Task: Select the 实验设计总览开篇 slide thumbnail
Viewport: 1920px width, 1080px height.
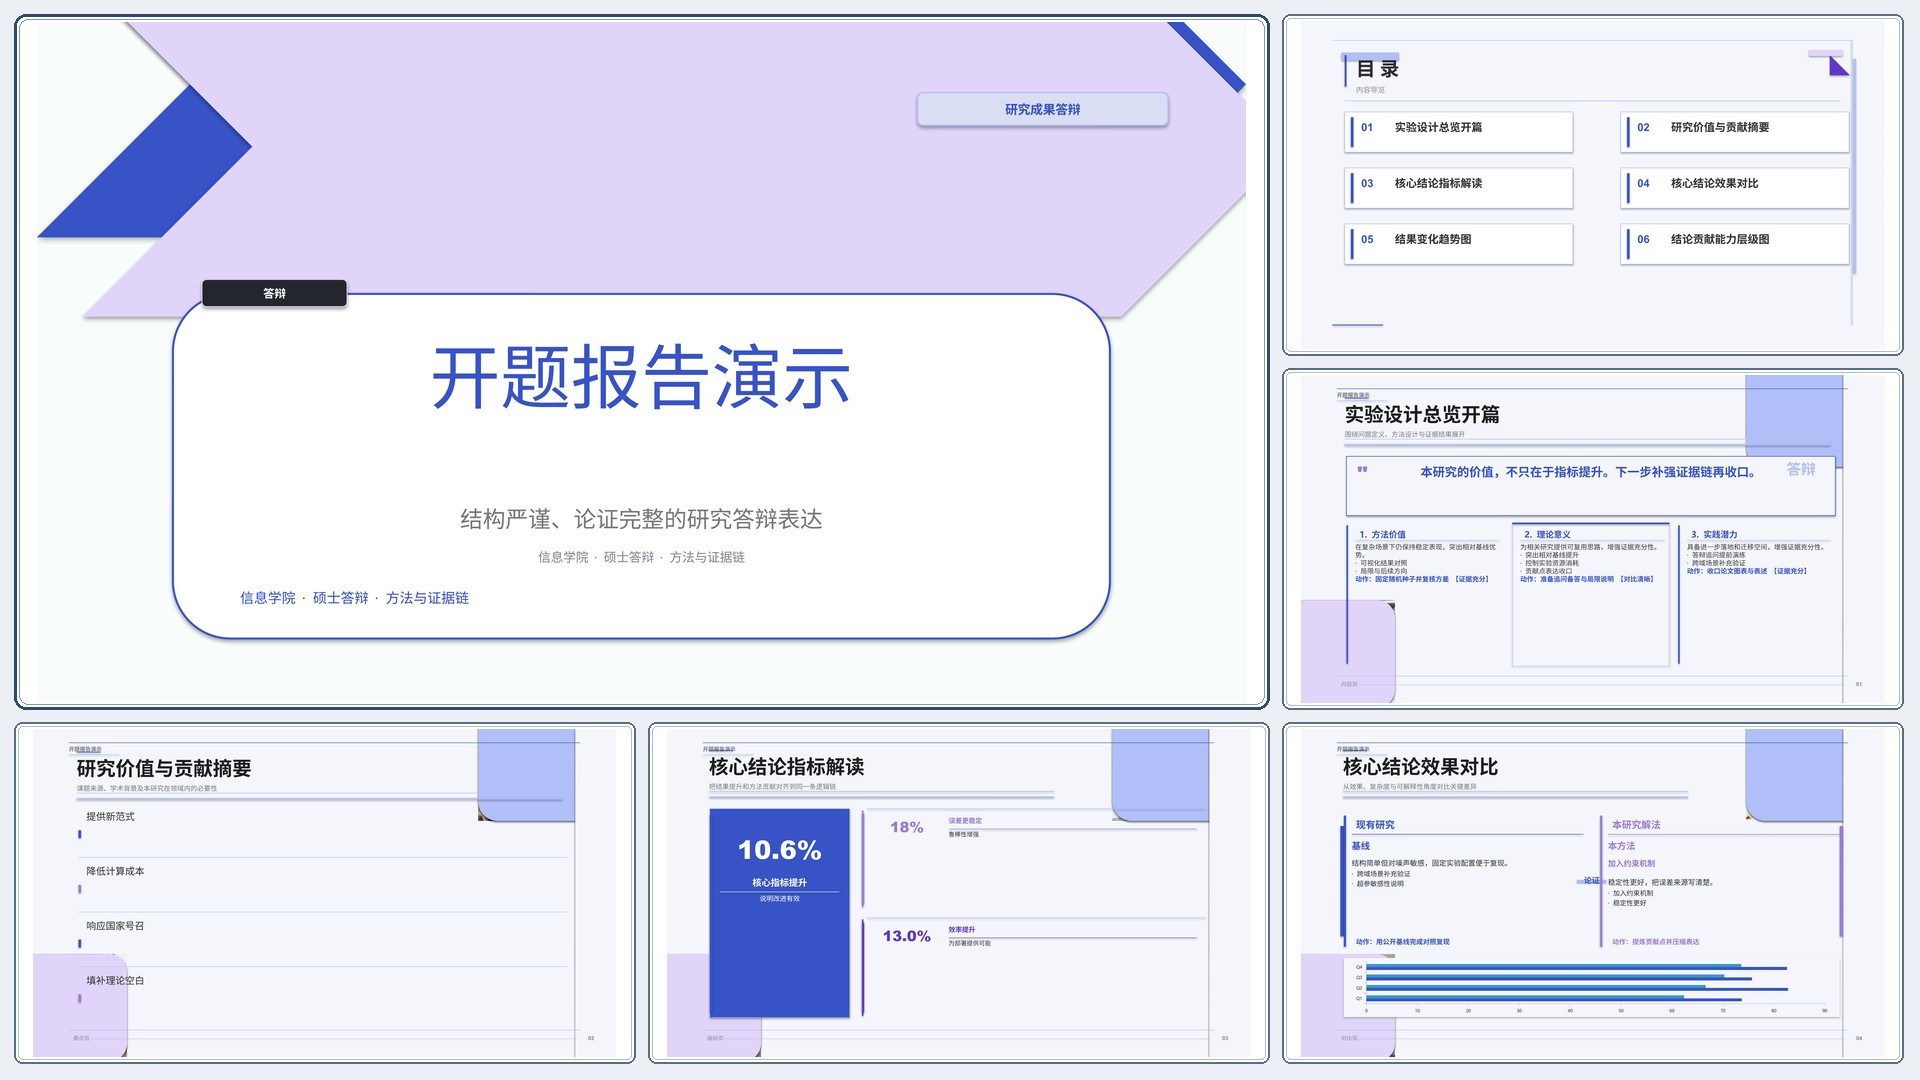Action: click(1592, 539)
